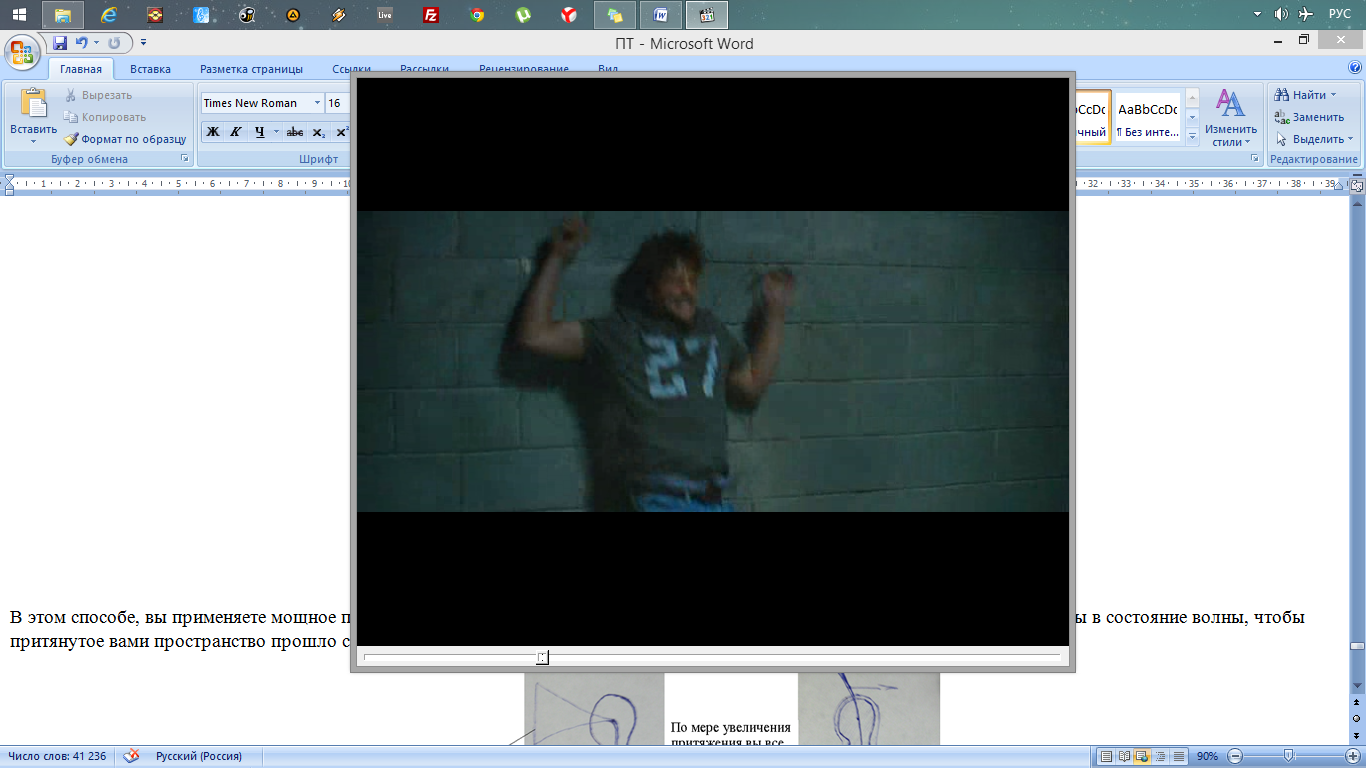This screenshot has width=1366, height=768.
Task: Switch to the Главная tab
Action: tap(81, 69)
